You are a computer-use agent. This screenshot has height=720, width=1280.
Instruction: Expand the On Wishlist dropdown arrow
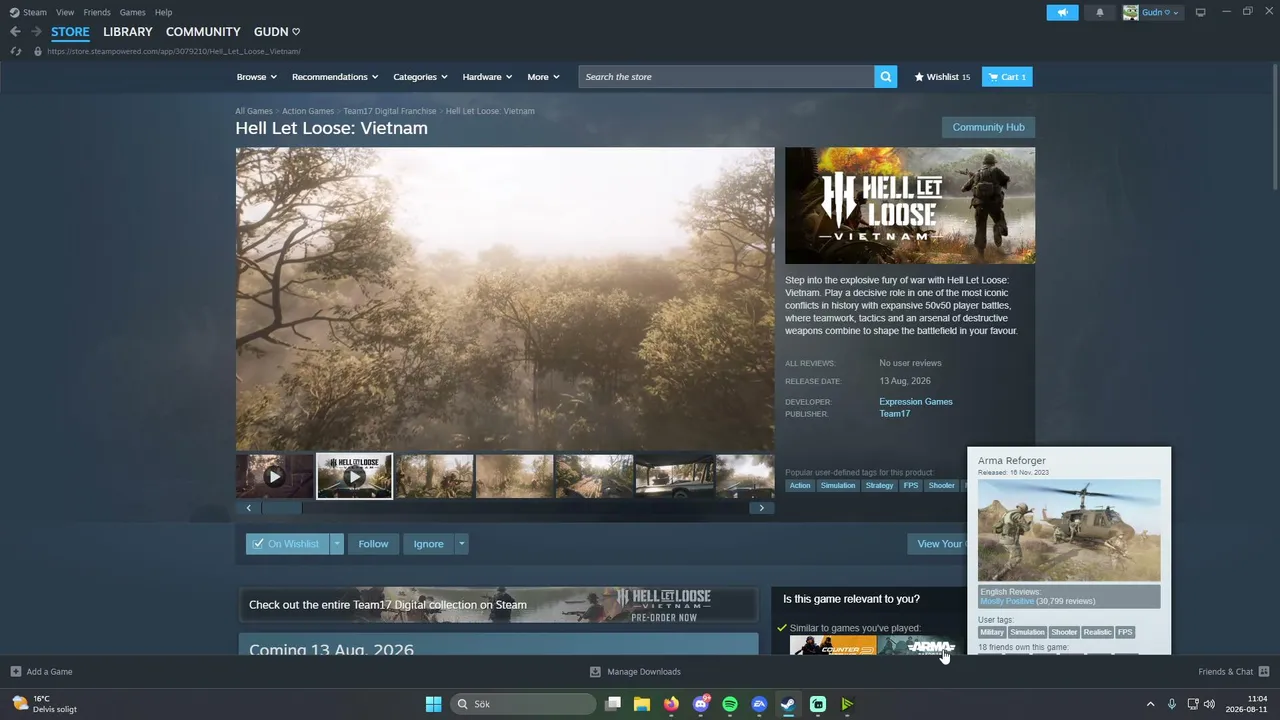point(337,544)
